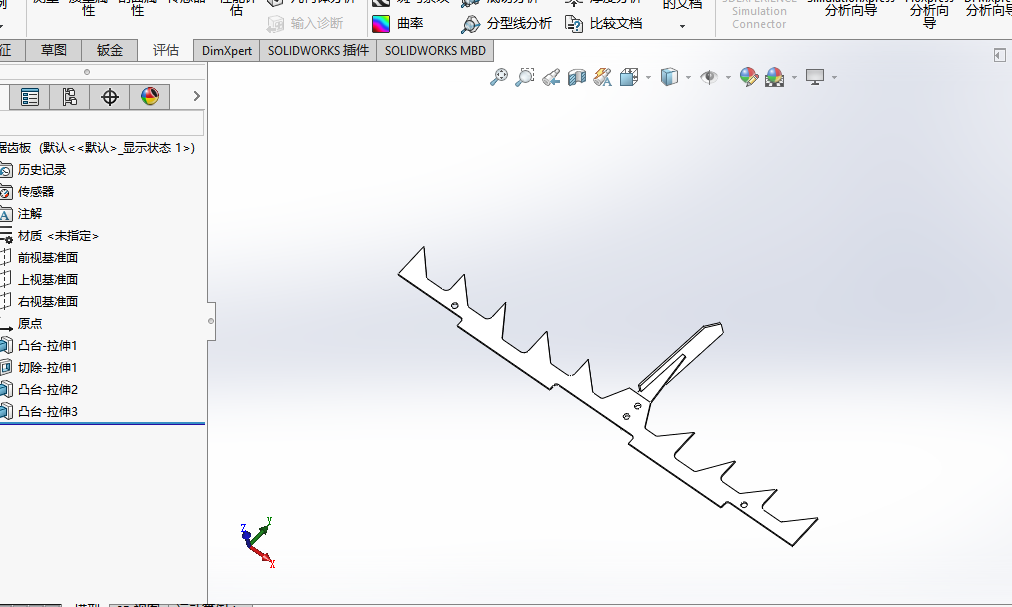This screenshot has width=1012, height=607.
Task: Switch to the 评估 tab
Action: [x=166, y=50]
